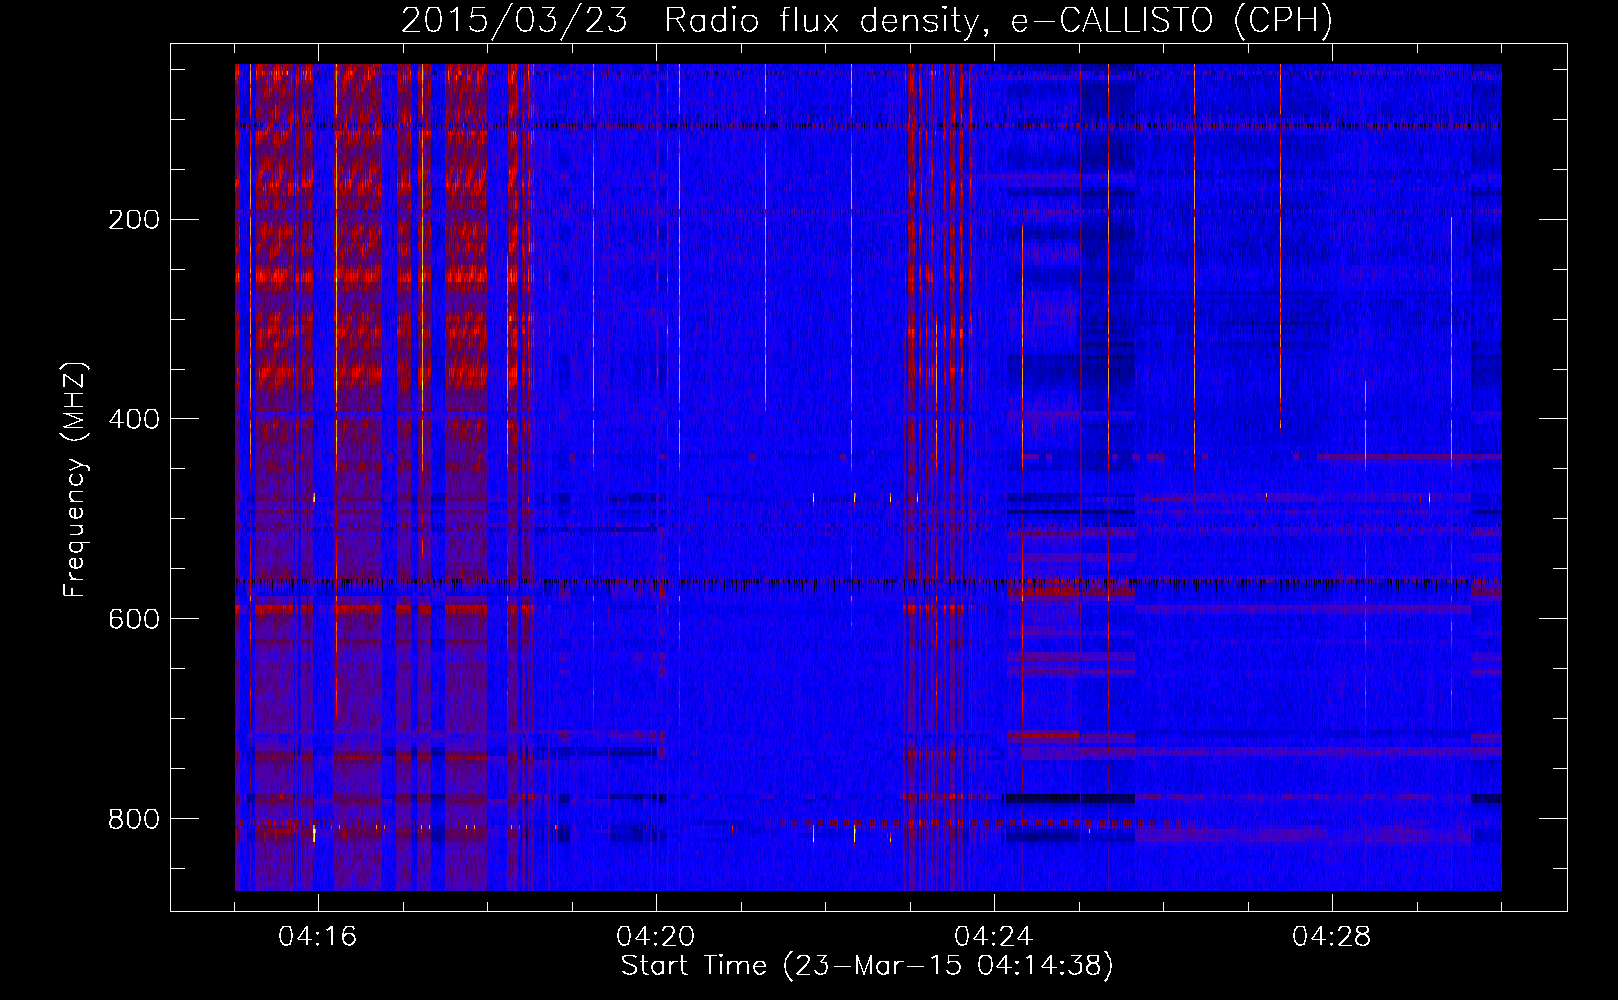Click the 04:24 time tick label
1618x1000 pixels.
994,937
